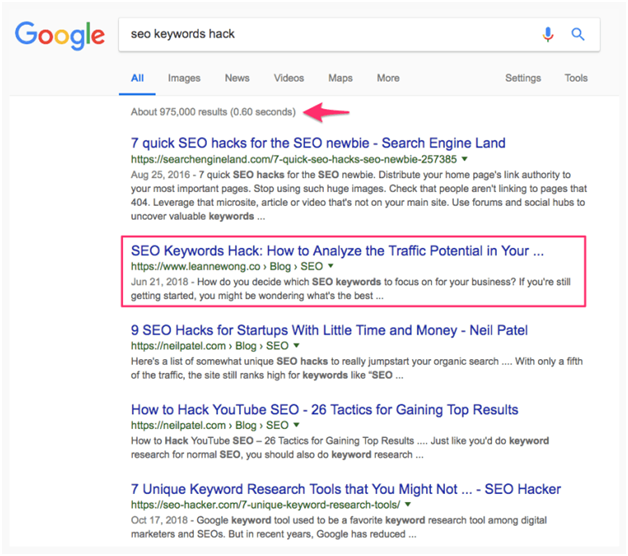Expand dropdown arrow next to searchengineland.com URL
Image resolution: width=628 pixels, height=556 pixels.
465,159
